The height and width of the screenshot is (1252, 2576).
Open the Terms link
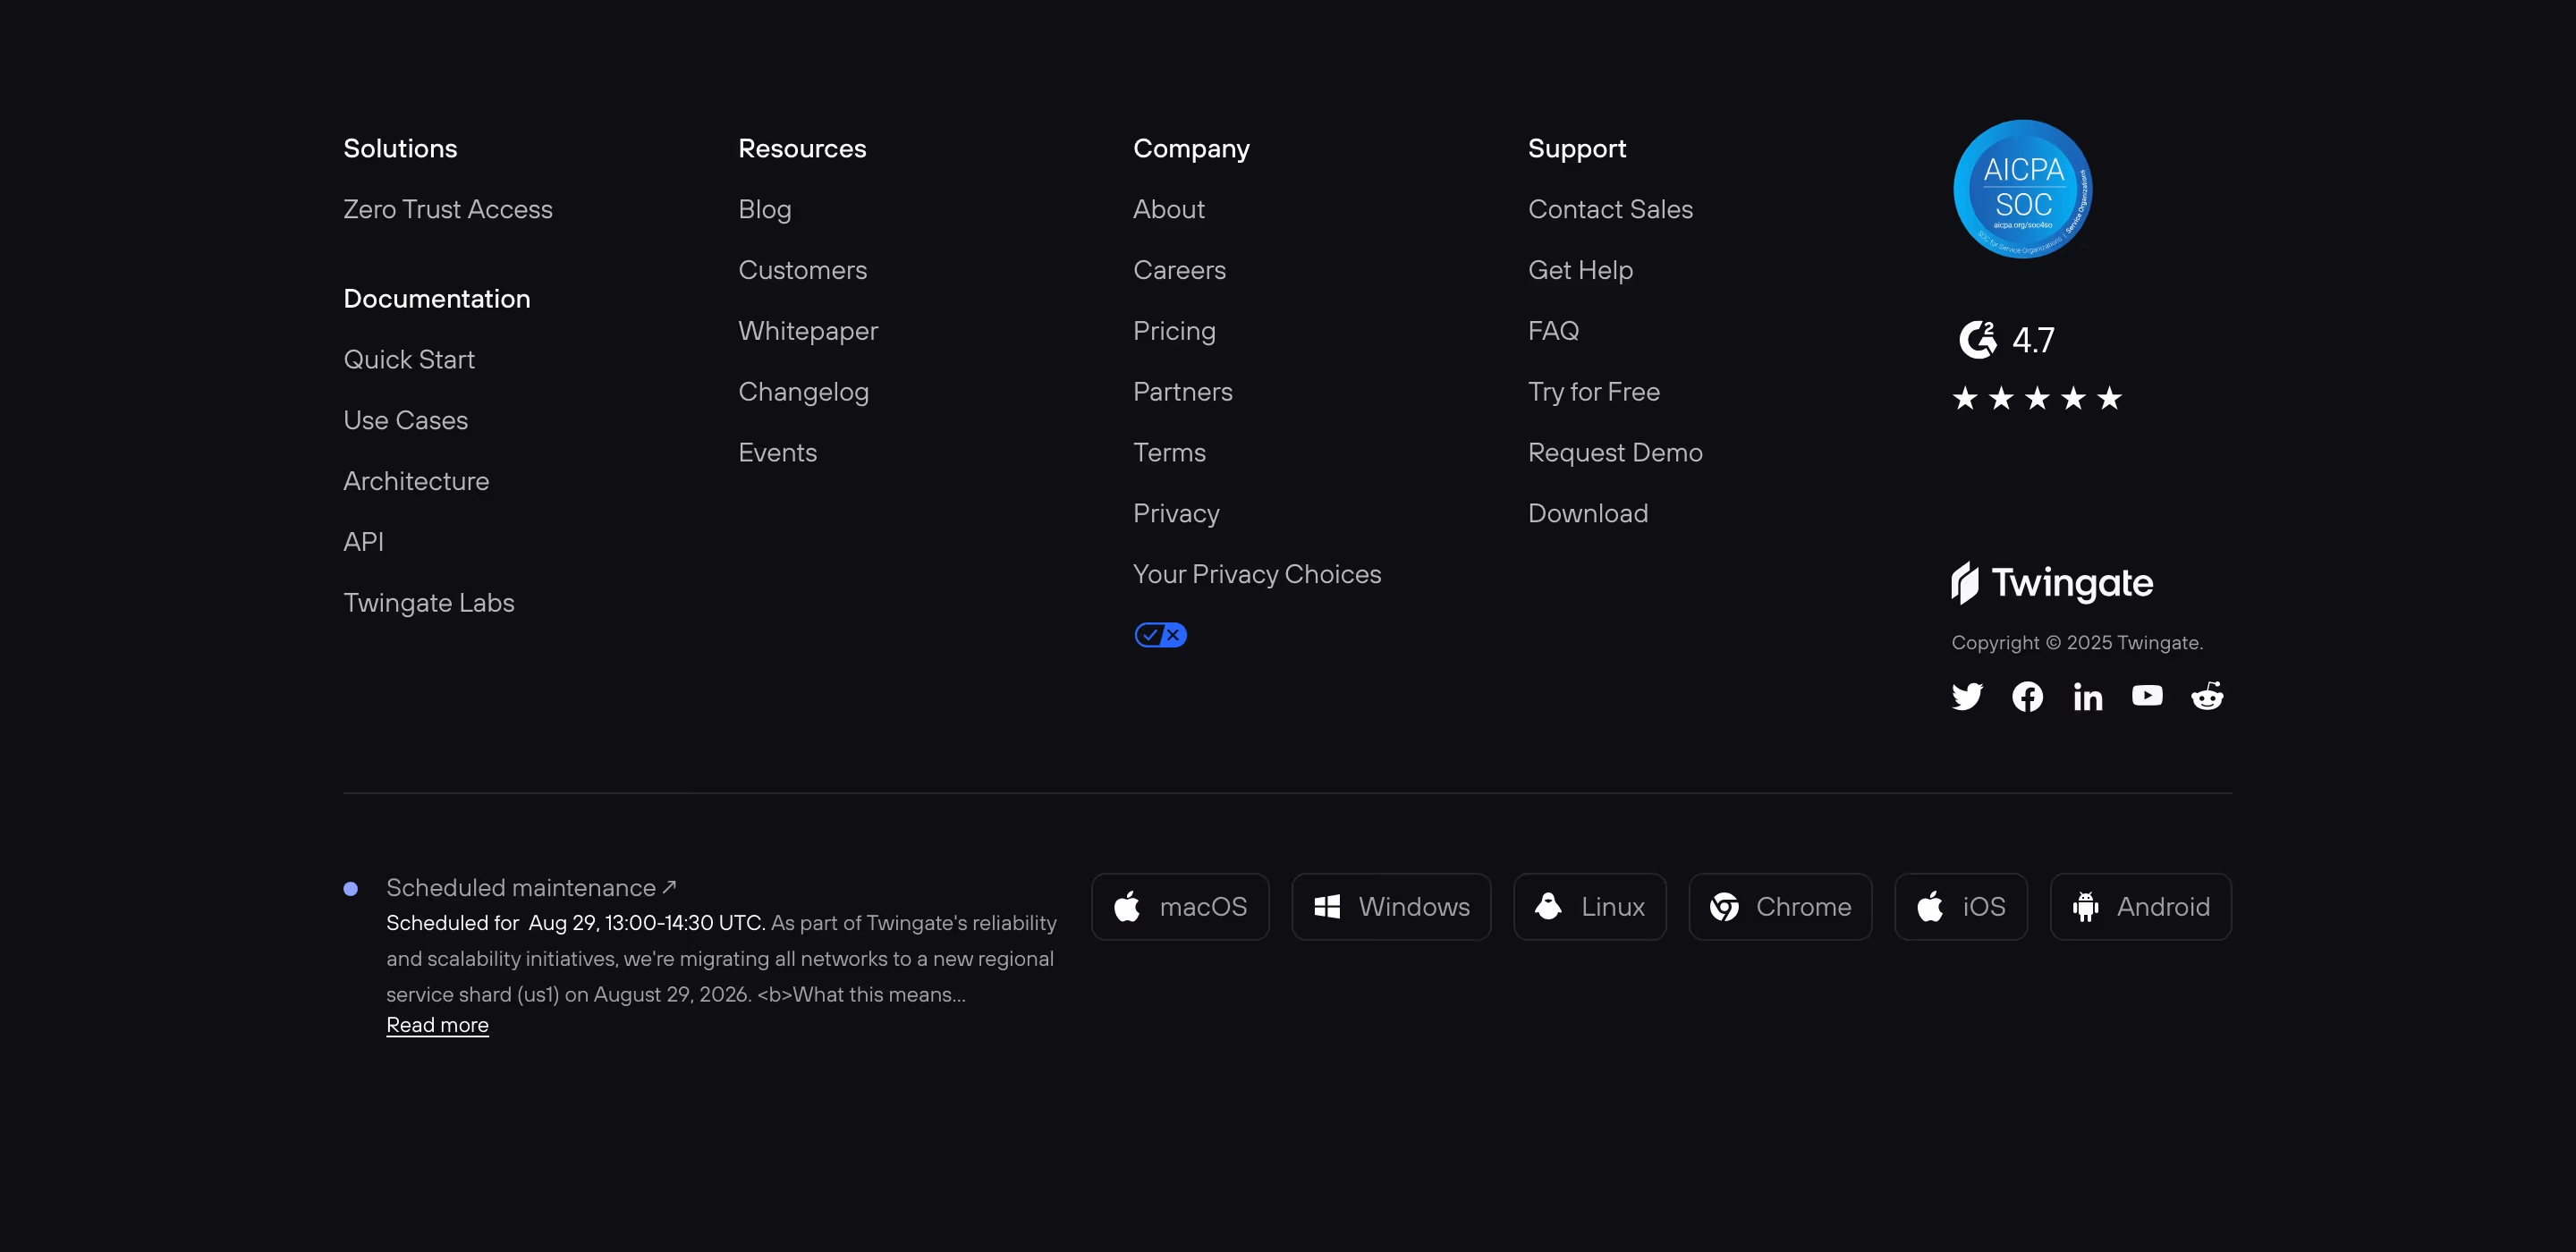1169,452
